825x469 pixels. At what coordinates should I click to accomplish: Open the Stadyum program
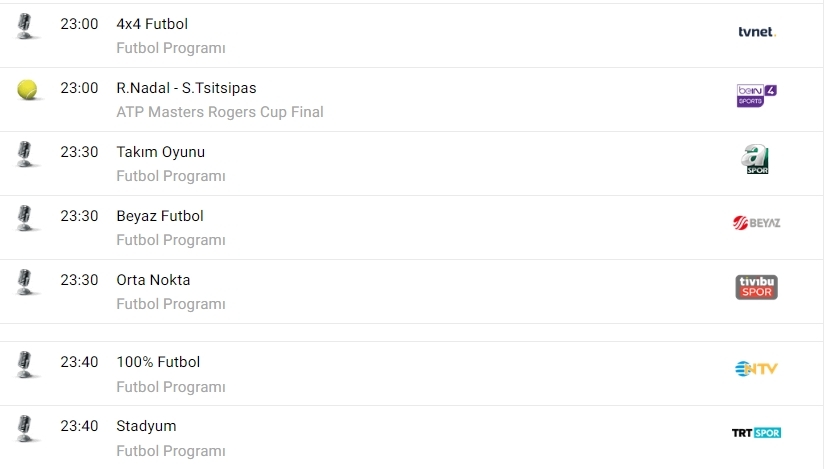pyautogui.click(x=146, y=426)
